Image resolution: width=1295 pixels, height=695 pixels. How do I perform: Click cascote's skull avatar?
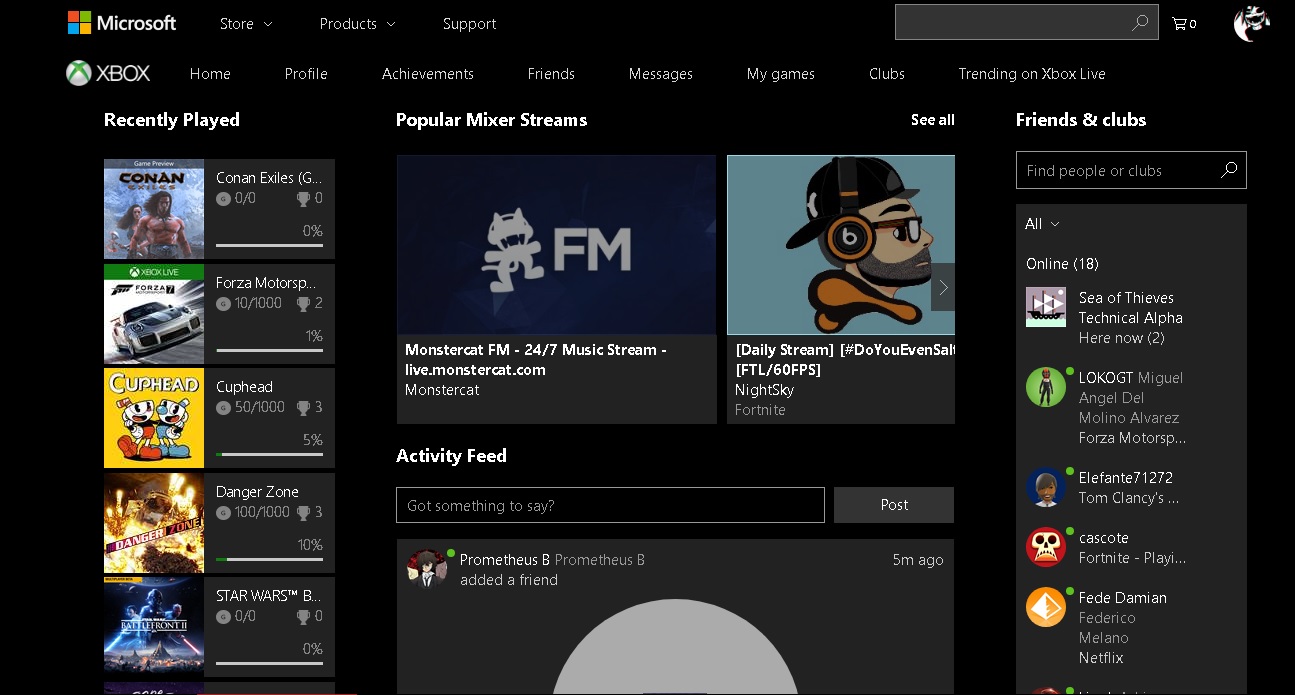coord(1046,547)
